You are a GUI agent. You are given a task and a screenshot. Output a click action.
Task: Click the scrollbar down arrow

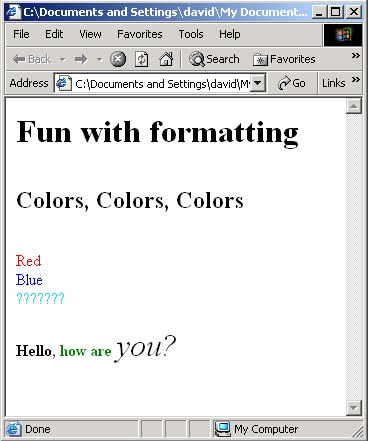354,407
